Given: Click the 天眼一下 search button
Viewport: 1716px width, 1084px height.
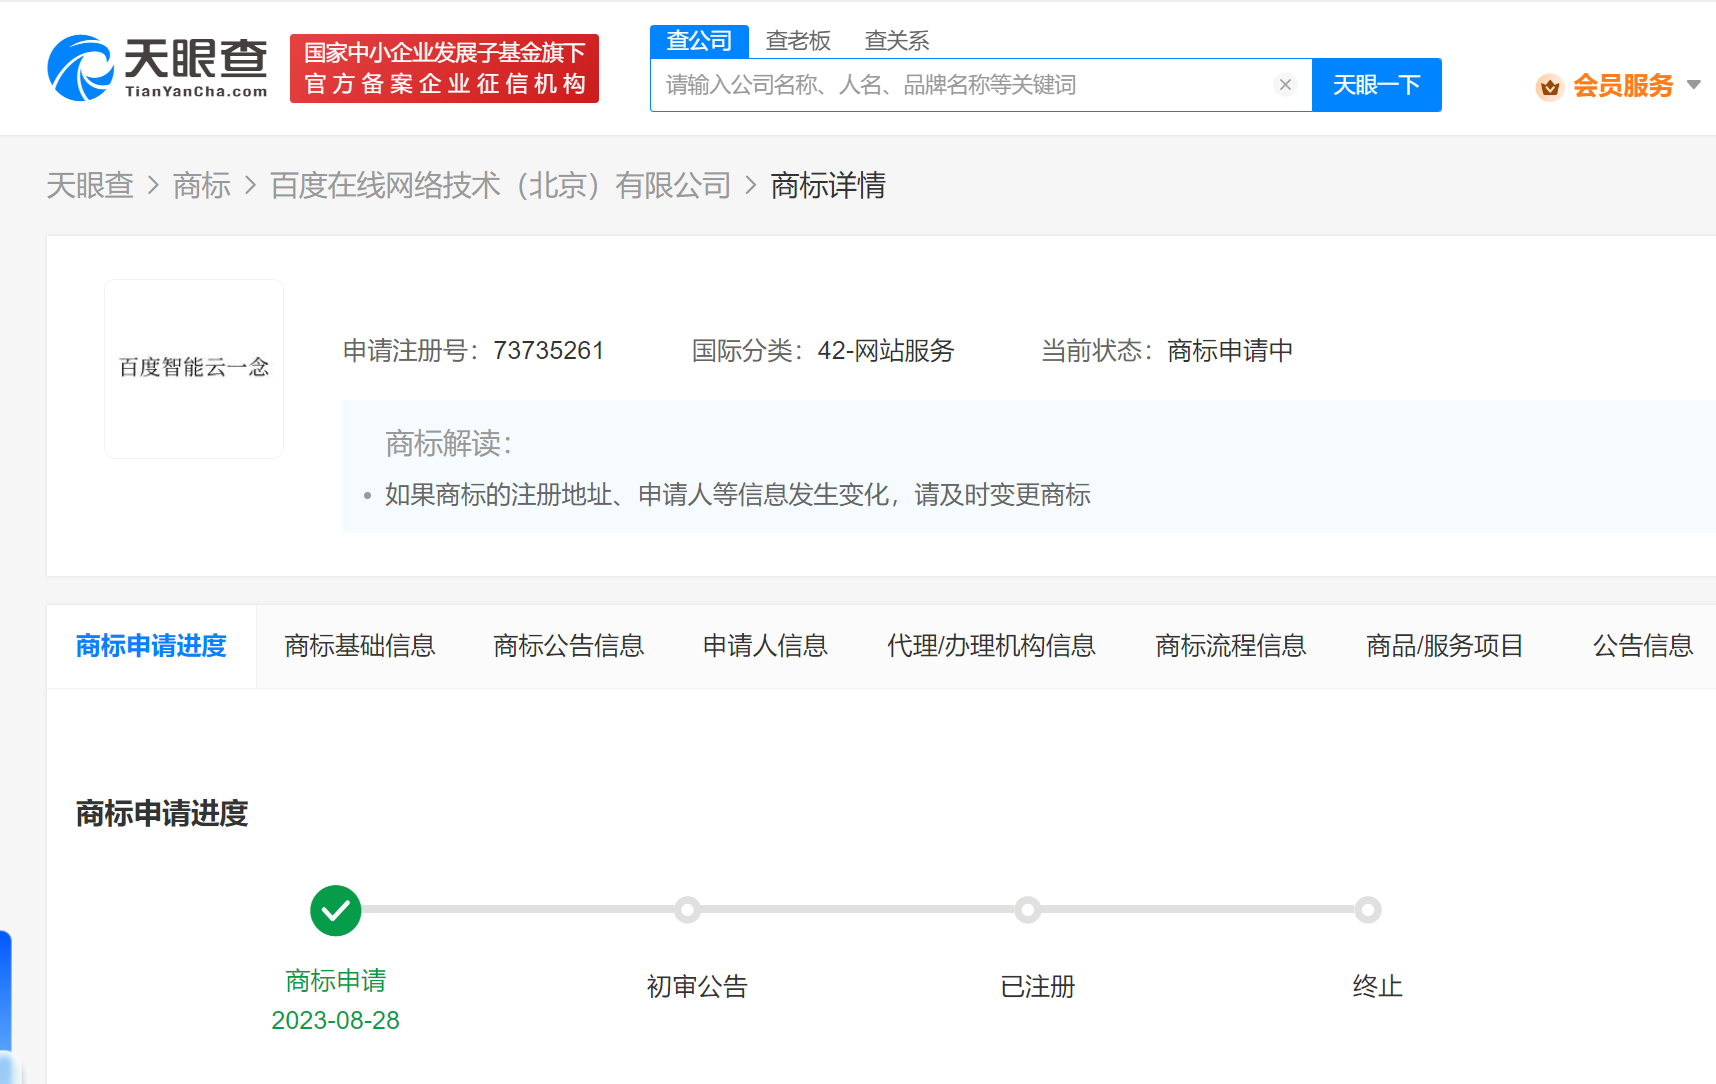Looking at the screenshot, I should [1376, 84].
